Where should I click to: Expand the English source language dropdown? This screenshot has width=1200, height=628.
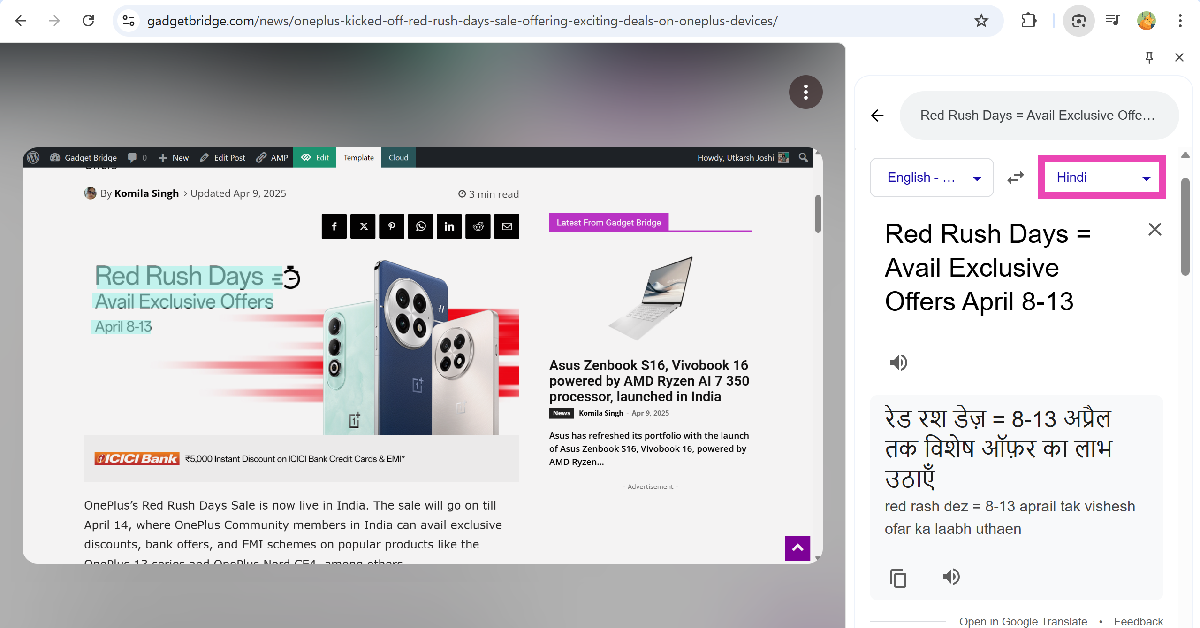(932, 178)
